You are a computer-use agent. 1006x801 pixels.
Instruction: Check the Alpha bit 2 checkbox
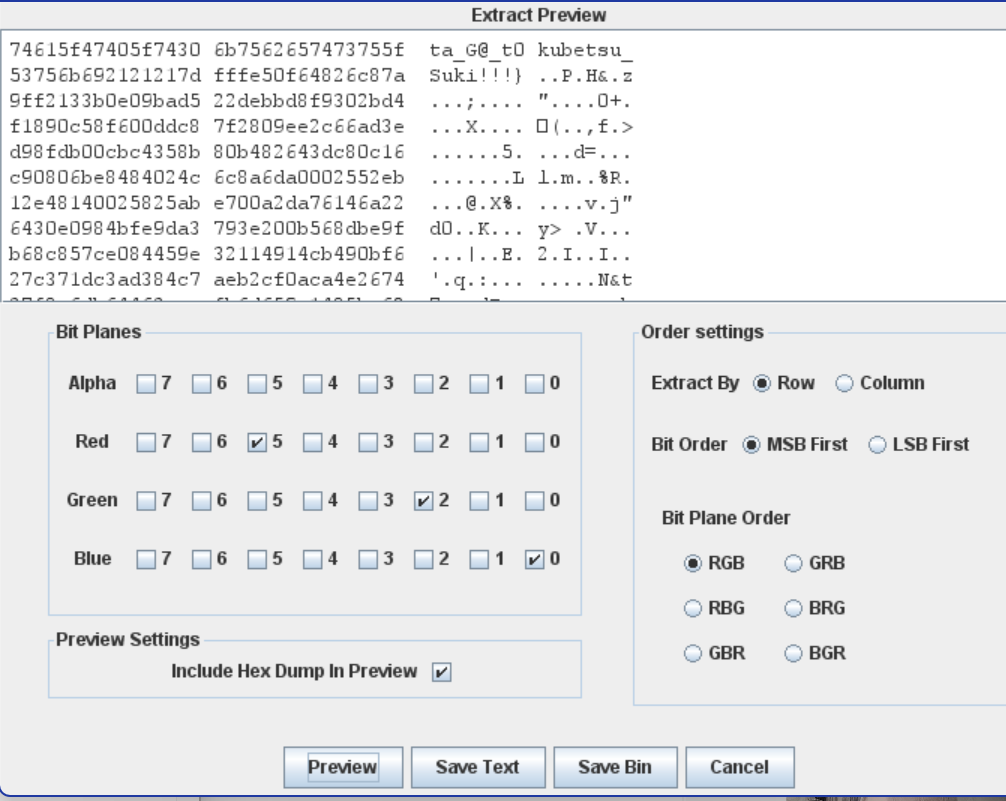[424, 384]
